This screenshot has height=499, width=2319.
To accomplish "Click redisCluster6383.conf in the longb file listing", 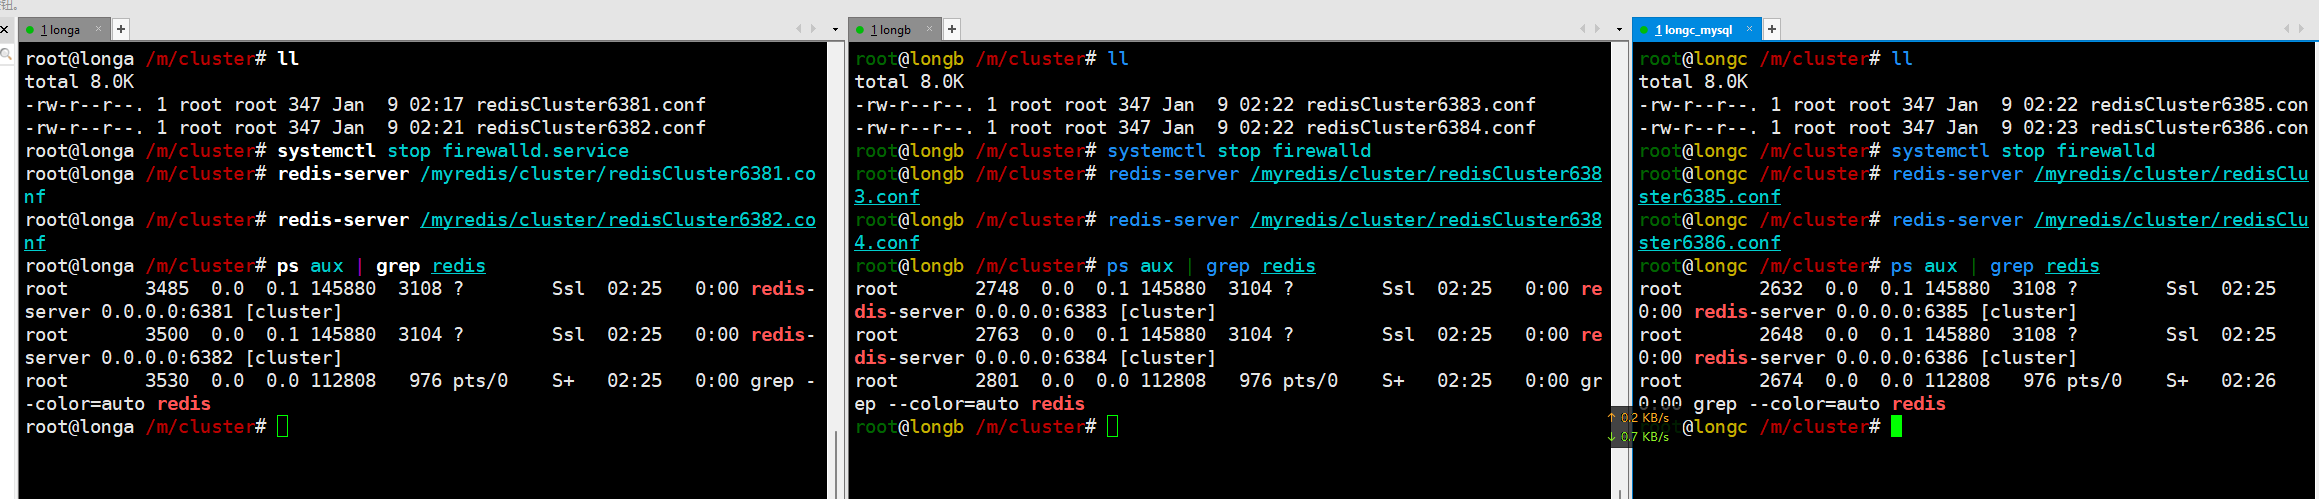I will (1421, 105).
